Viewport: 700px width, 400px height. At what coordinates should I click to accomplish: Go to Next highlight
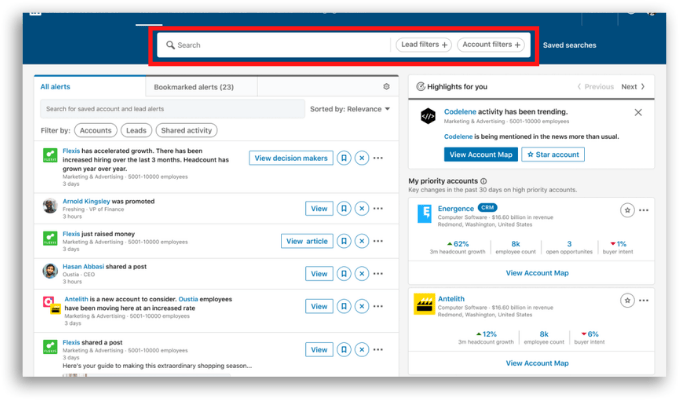point(633,87)
